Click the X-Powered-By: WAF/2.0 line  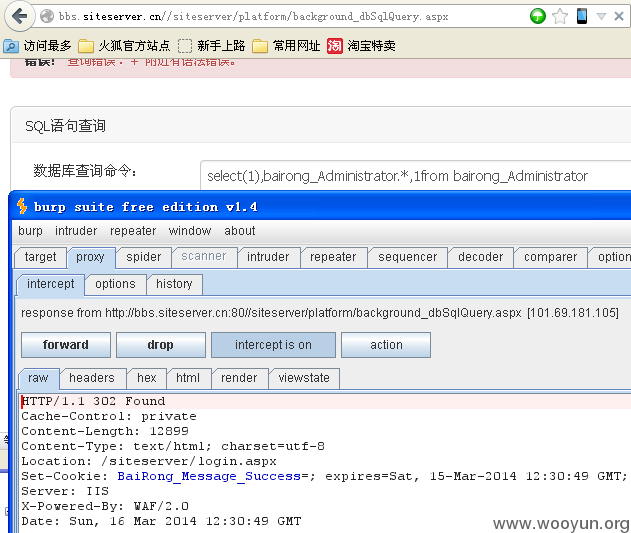tap(105, 506)
